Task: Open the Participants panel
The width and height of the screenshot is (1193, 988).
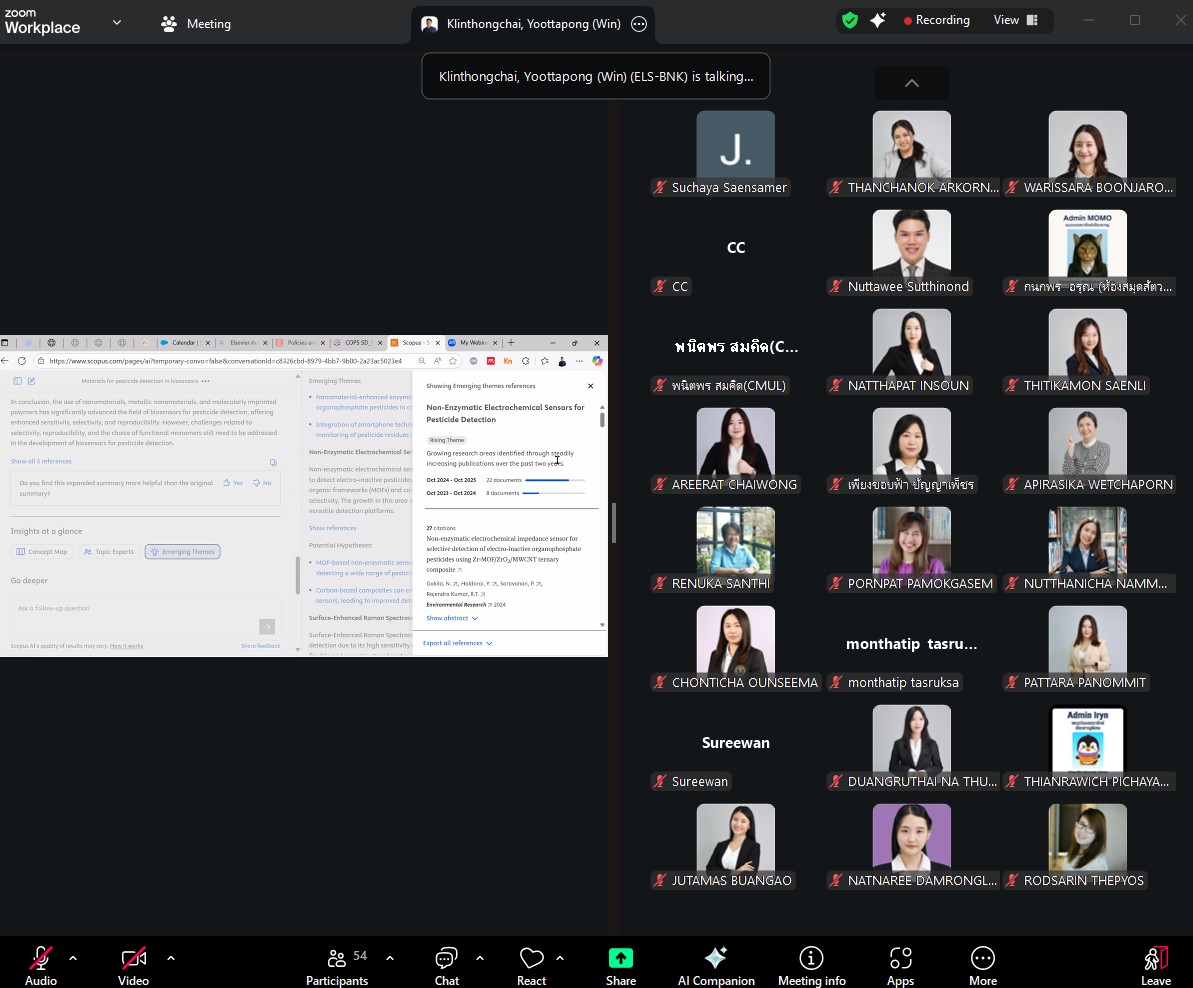Action: pyautogui.click(x=337, y=965)
